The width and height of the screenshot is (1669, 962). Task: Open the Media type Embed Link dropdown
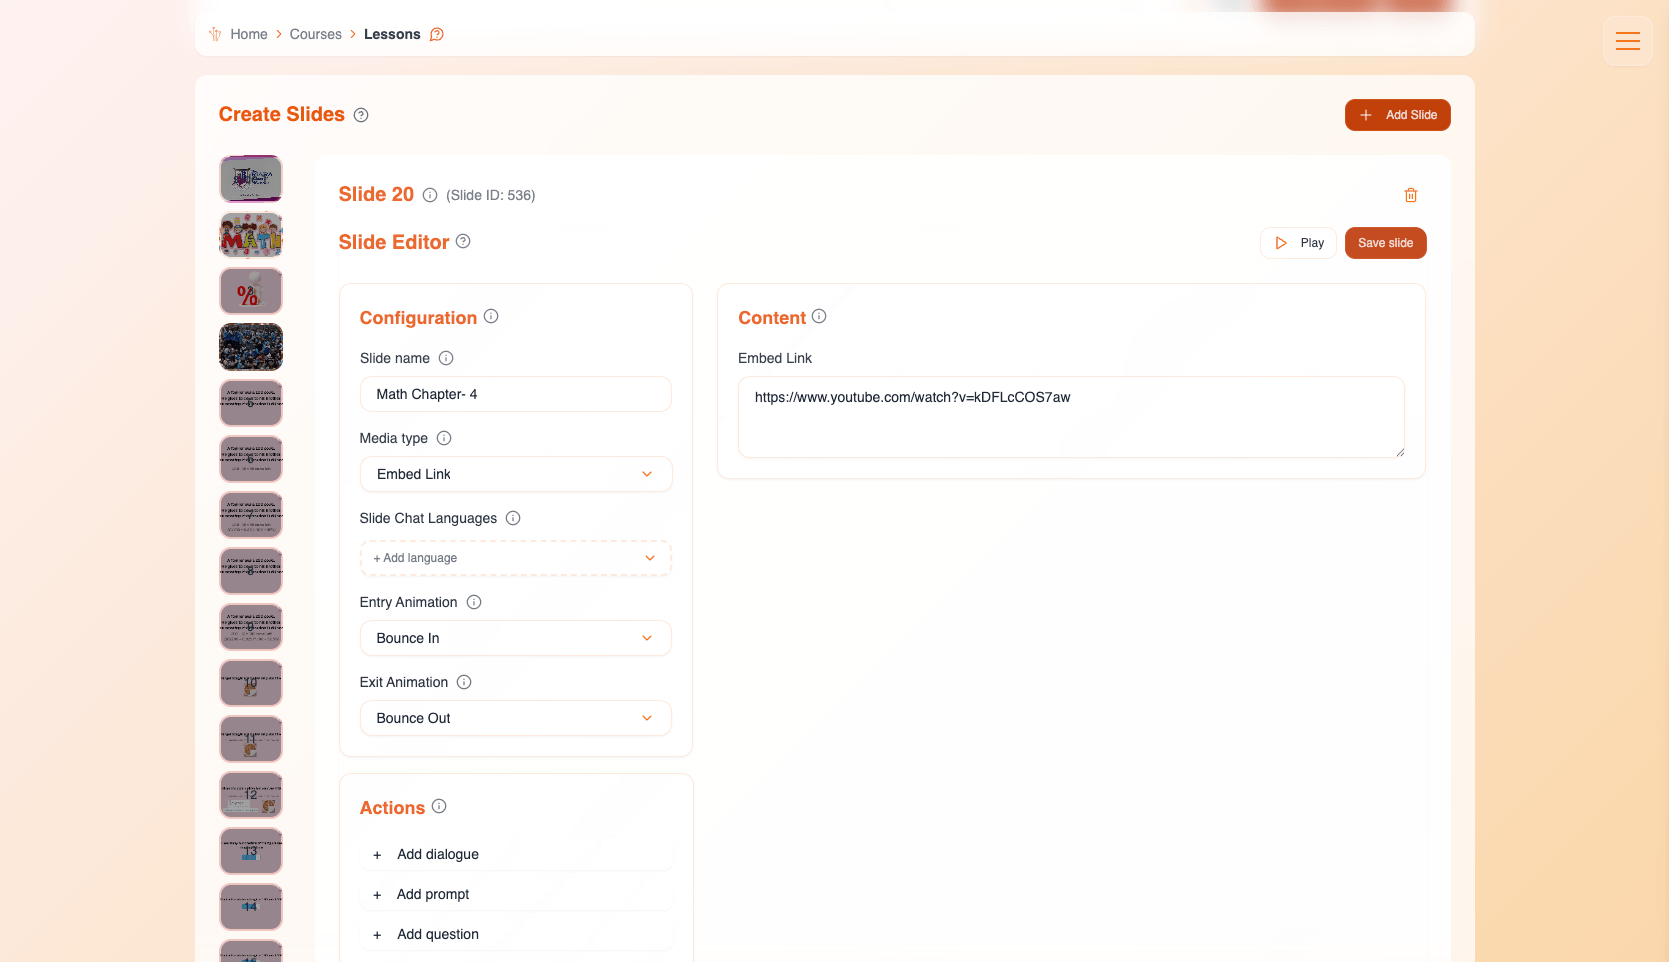516,474
